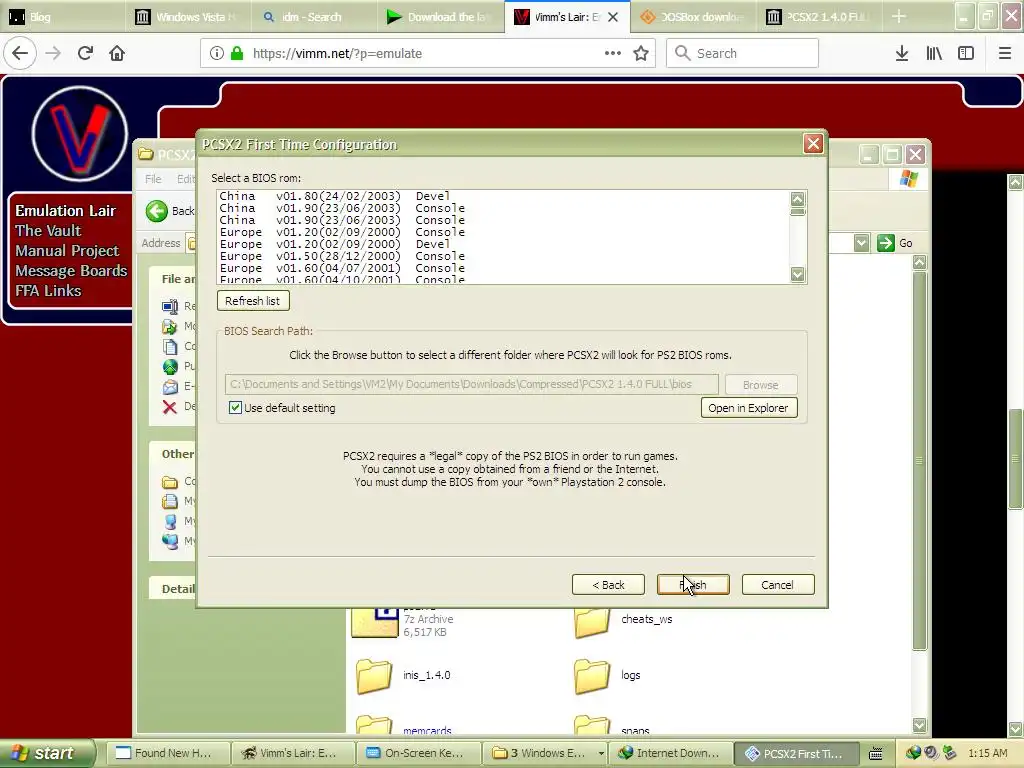The height and width of the screenshot is (768, 1024).
Task: Click the red X delete task icon
Action: pos(170,407)
